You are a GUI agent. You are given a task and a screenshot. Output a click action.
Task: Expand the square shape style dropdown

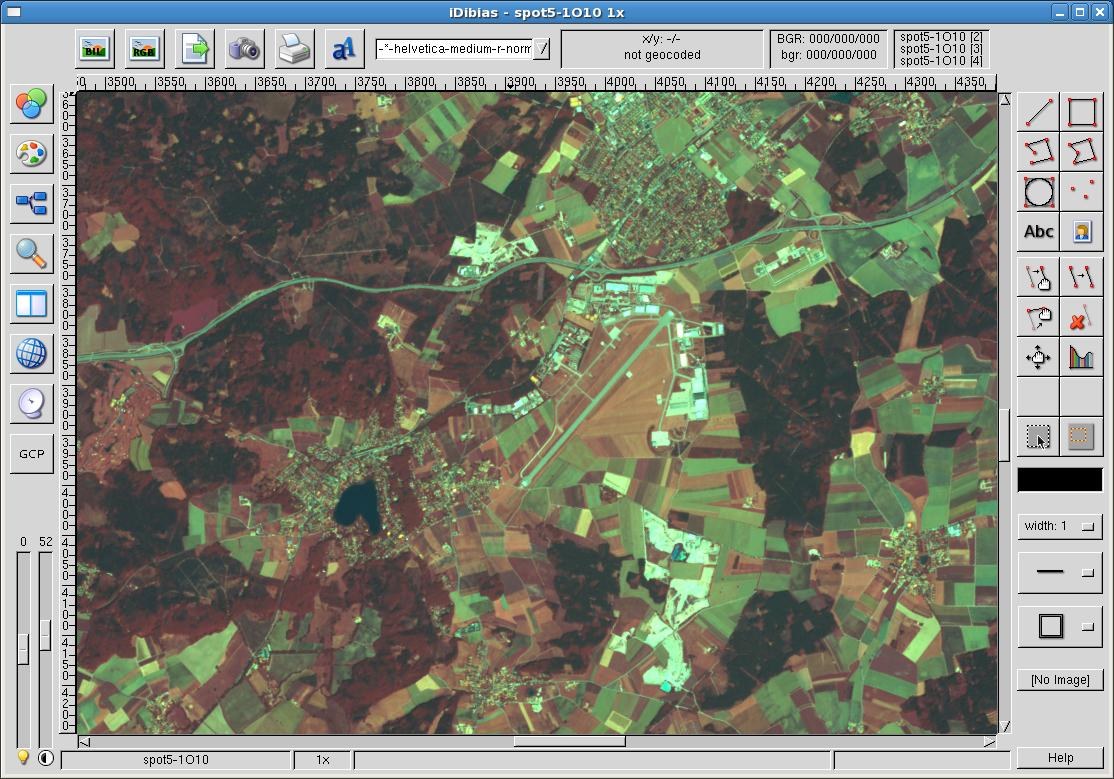tap(1088, 627)
